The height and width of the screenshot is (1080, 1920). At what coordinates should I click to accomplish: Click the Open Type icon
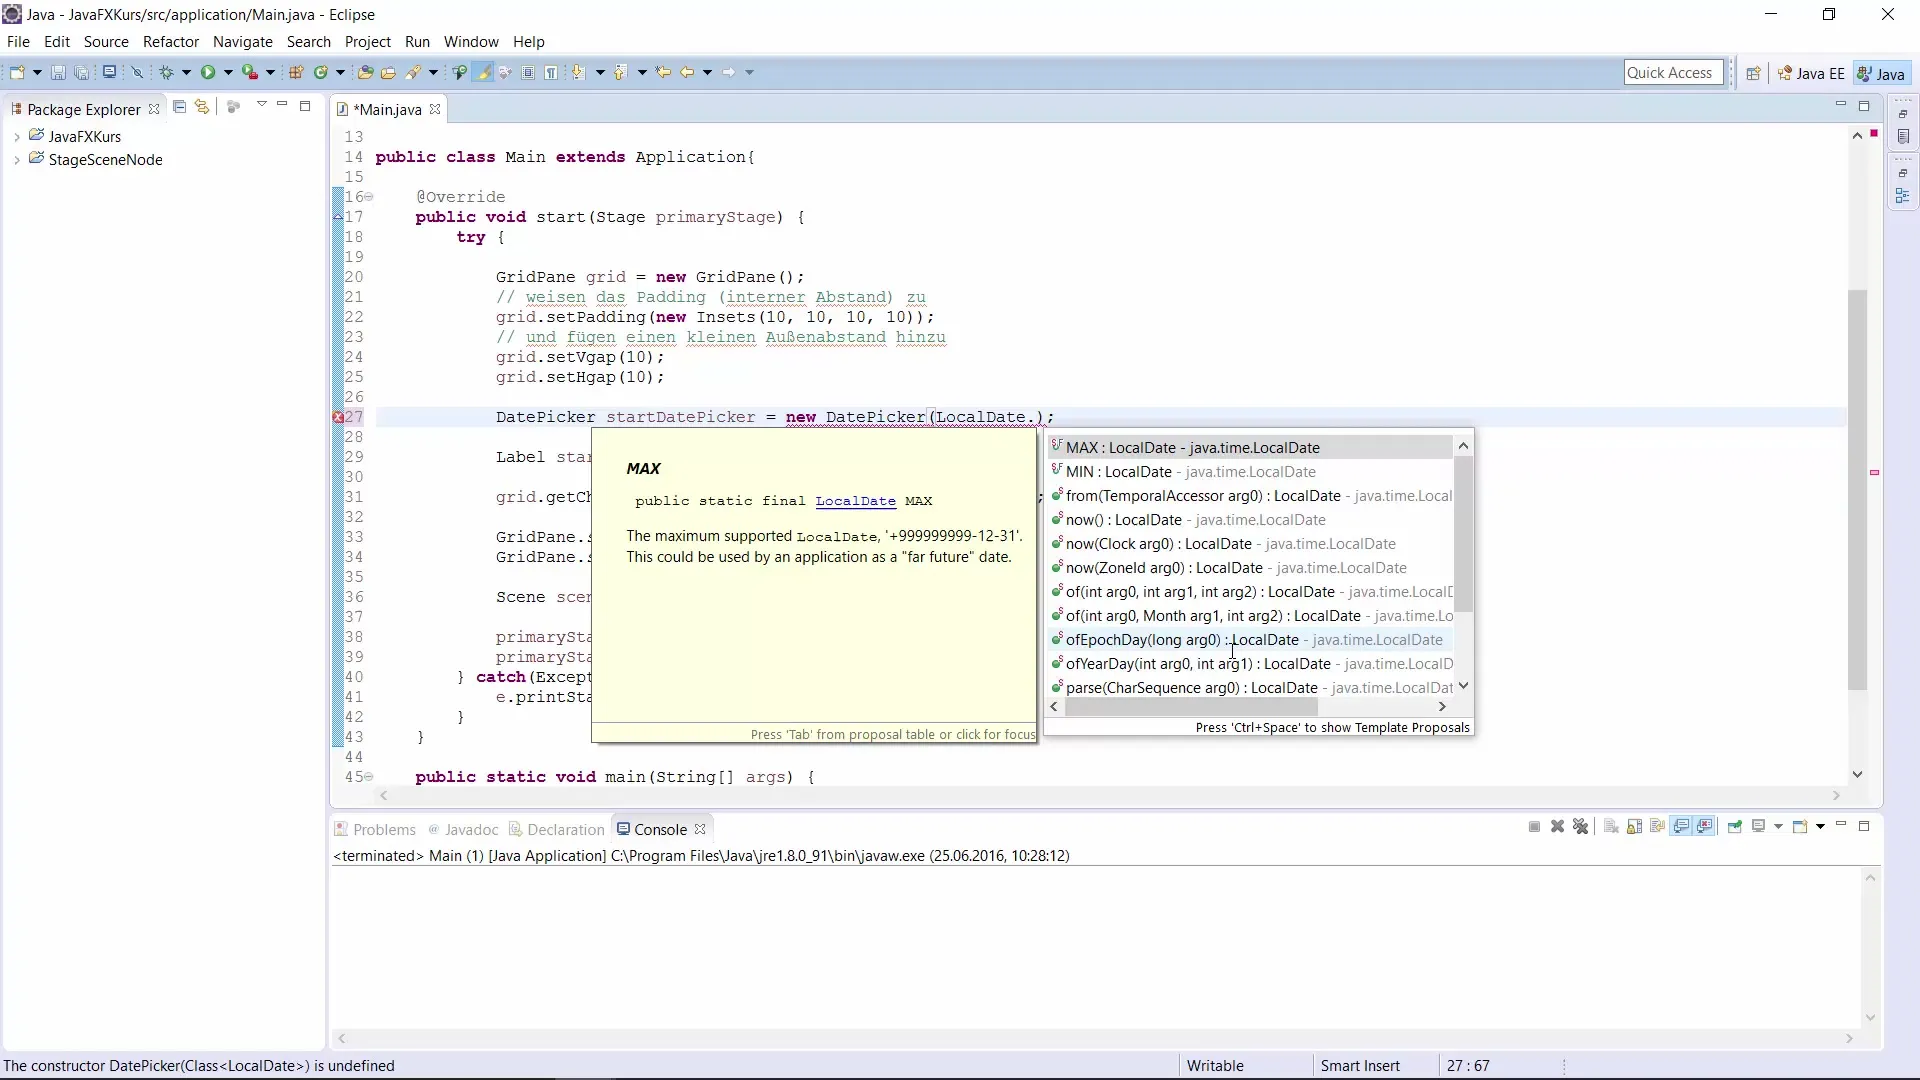tap(365, 72)
